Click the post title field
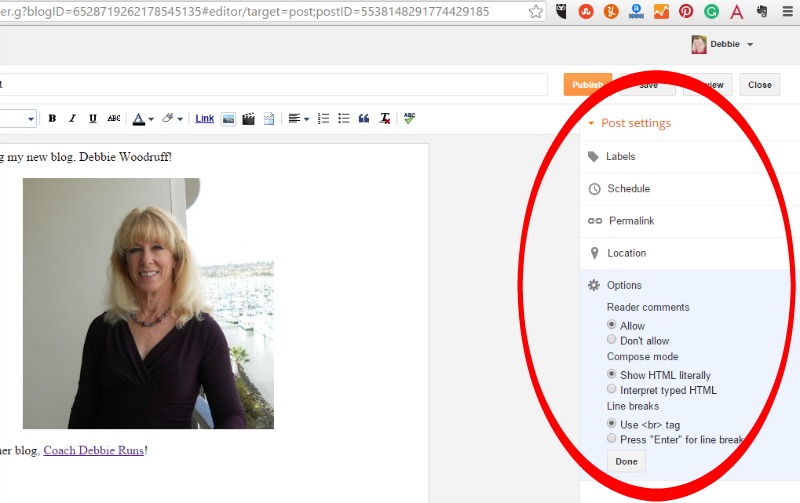The height and width of the screenshot is (503, 800). pos(273,85)
